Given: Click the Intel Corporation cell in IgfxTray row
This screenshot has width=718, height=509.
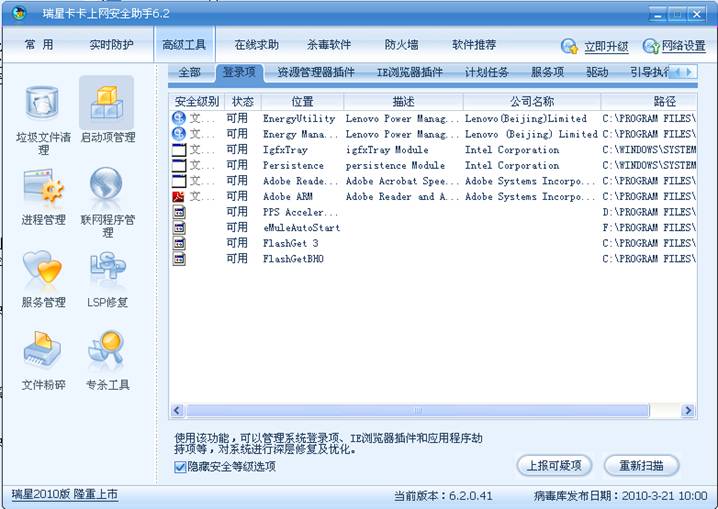Looking at the screenshot, I should point(512,150).
